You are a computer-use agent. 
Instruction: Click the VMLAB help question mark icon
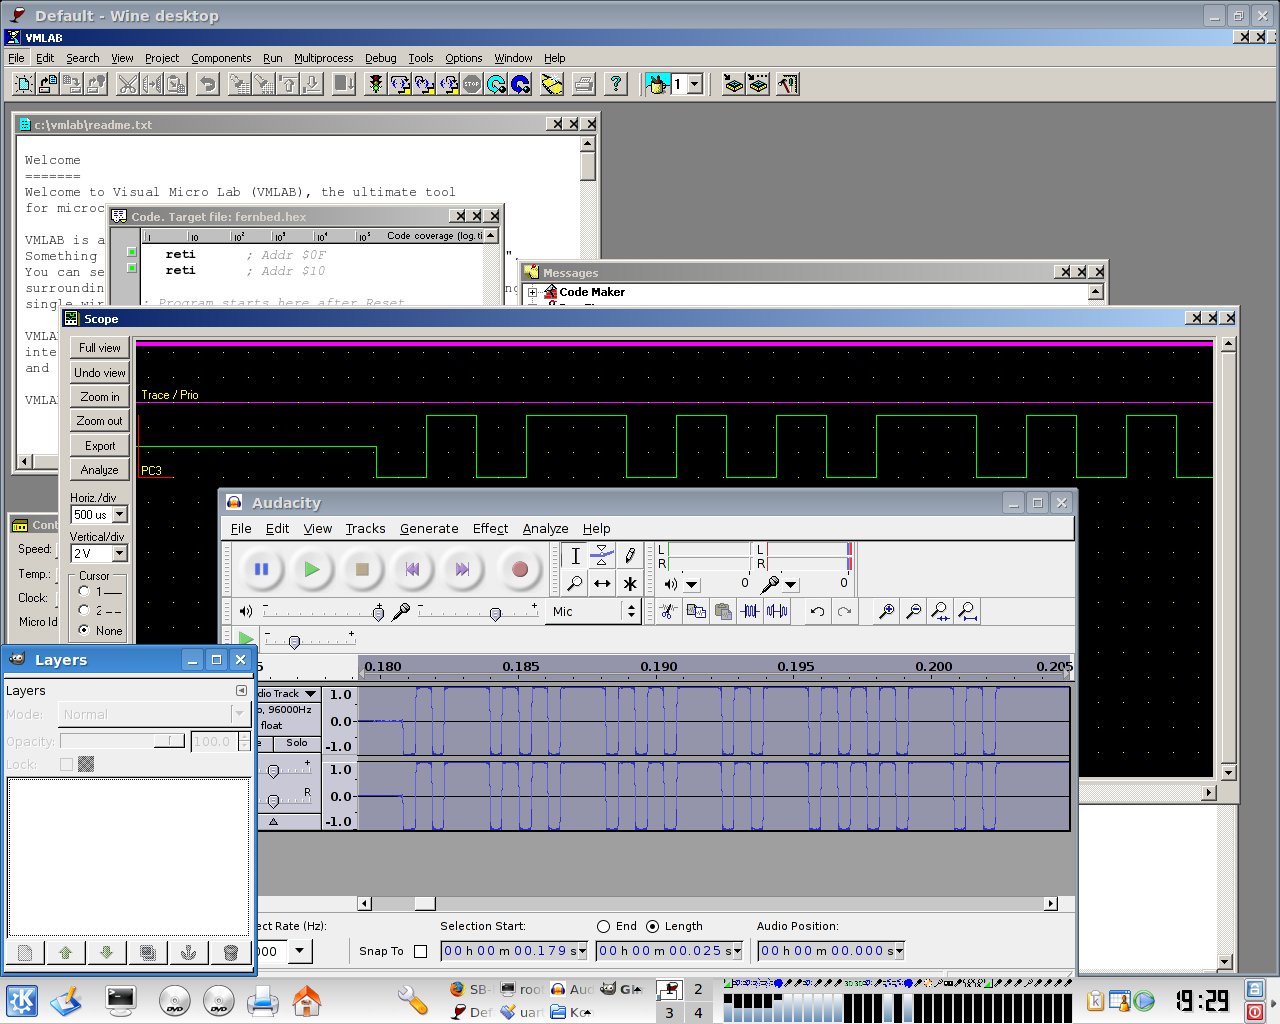coord(616,84)
